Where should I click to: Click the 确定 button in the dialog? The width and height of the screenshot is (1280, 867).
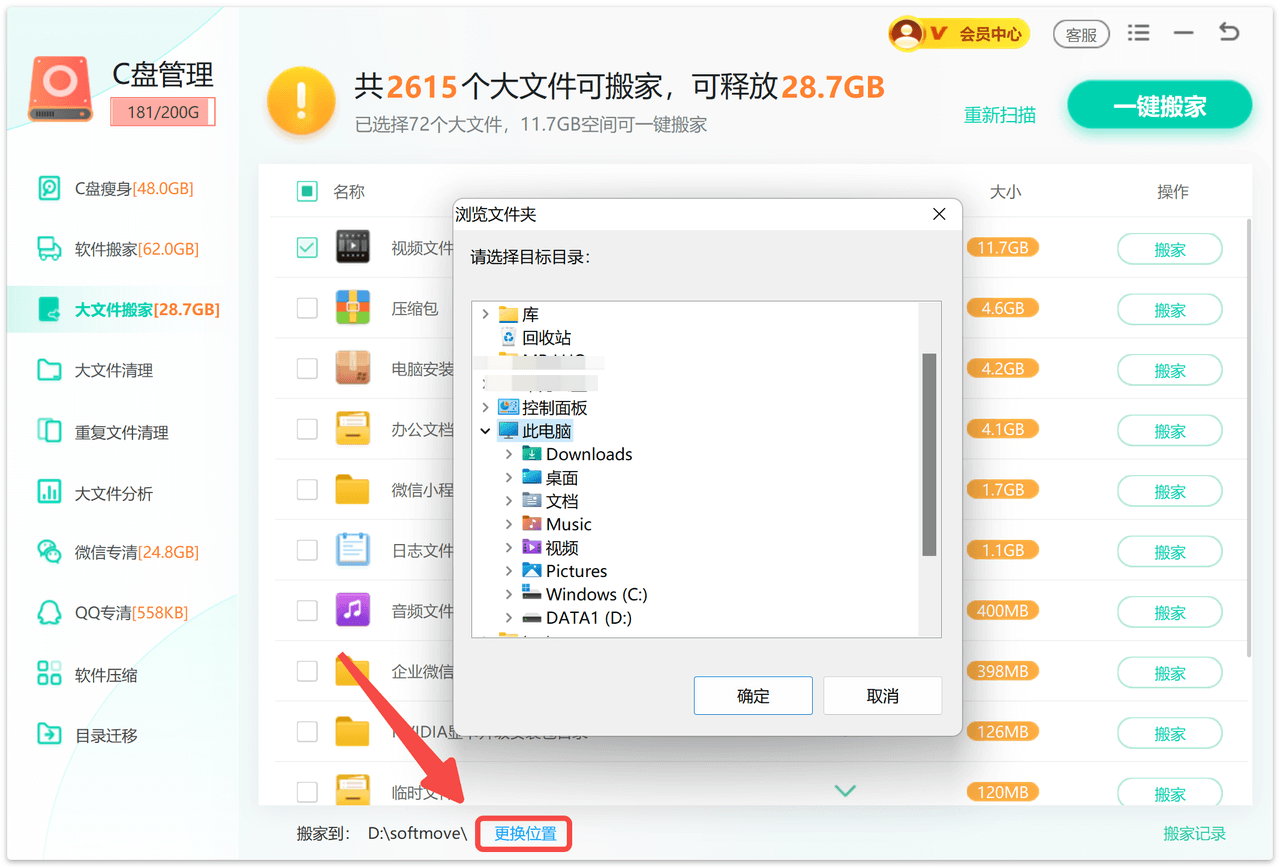tap(753, 696)
